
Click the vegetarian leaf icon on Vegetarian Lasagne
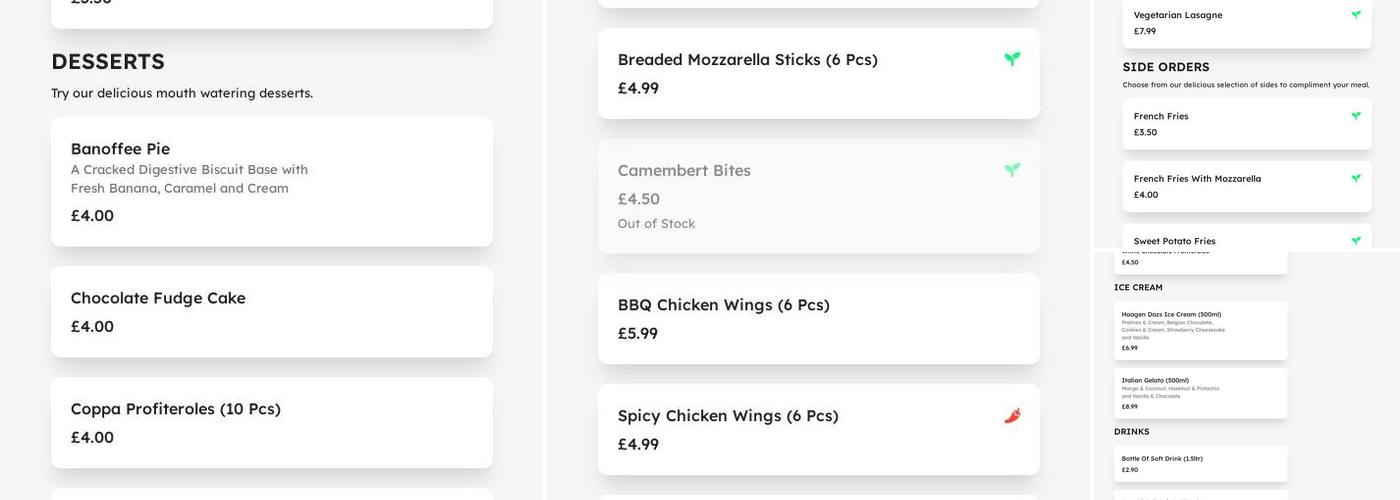click(1356, 15)
